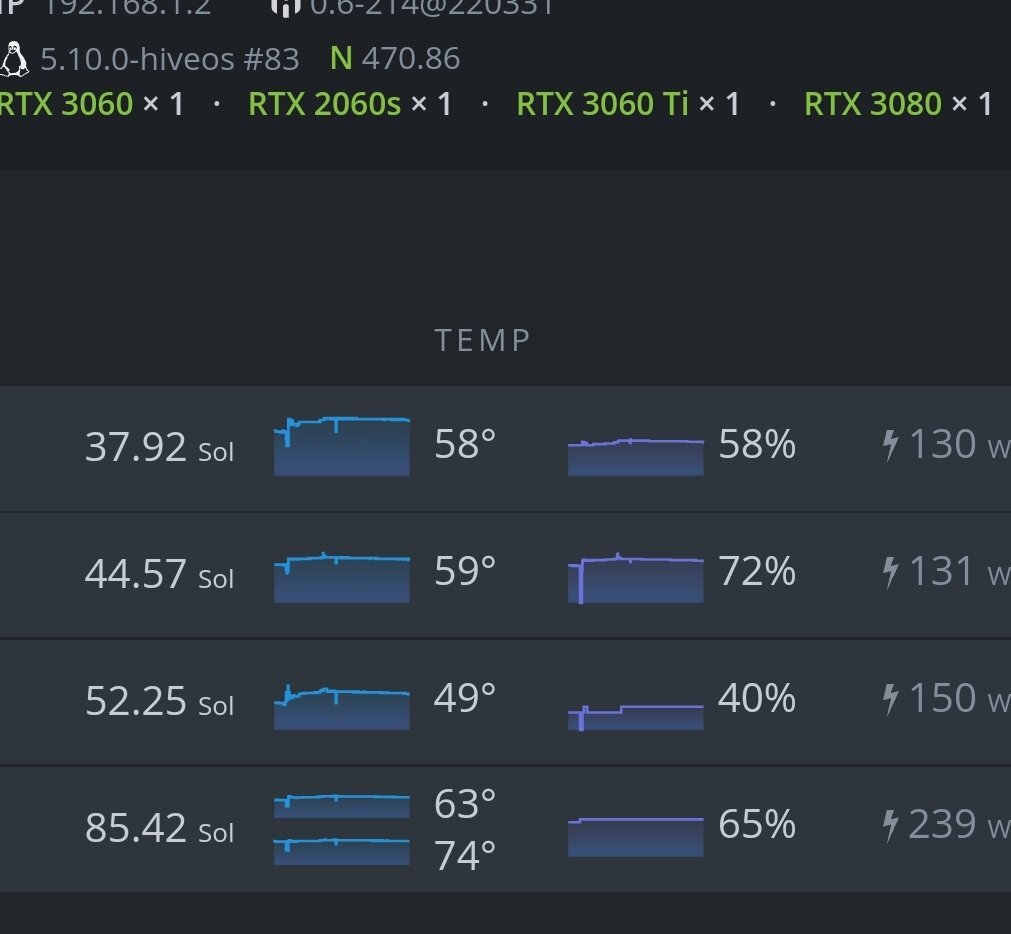Click the Nvidia driver version 470.86
The height and width of the screenshot is (934, 1011).
click(411, 59)
